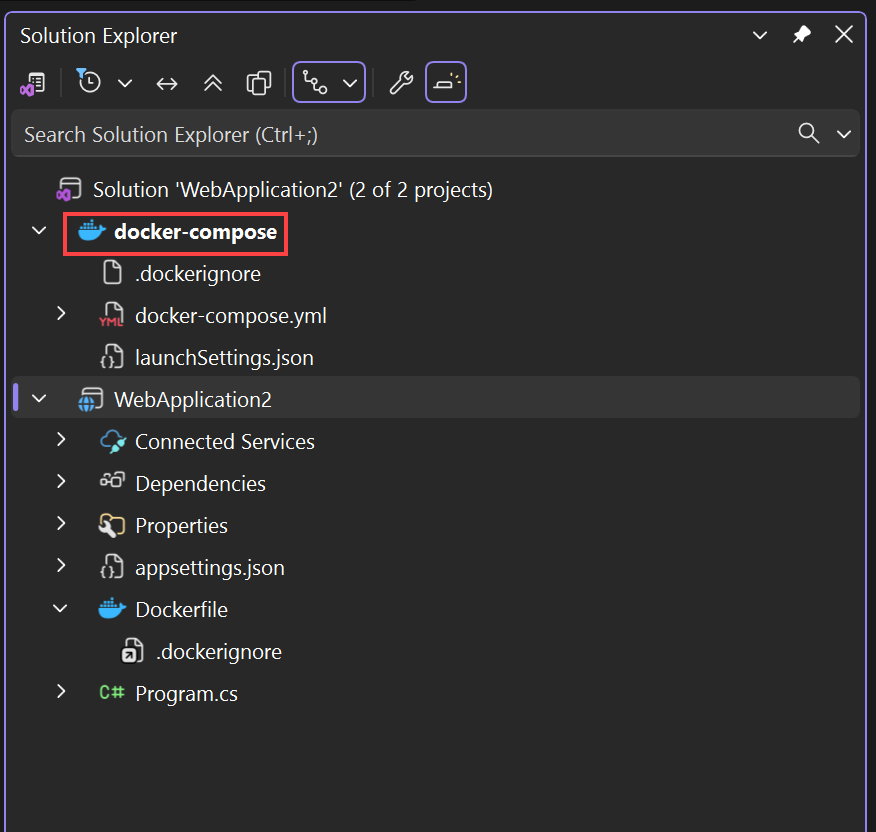Click the search magnifier icon
This screenshot has width=876, height=832.
[808, 132]
